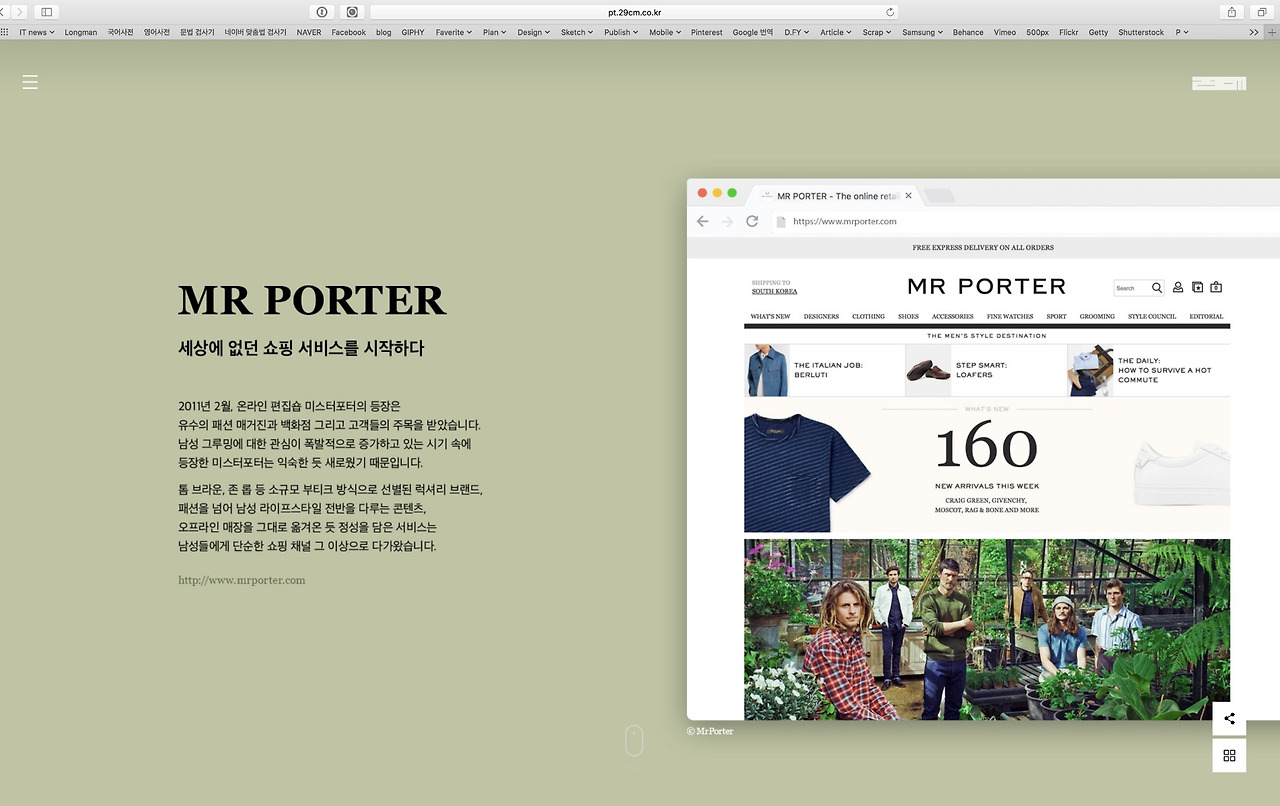Open the MR PORTER wish list icon
1280x806 pixels.
tap(1197, 287)
